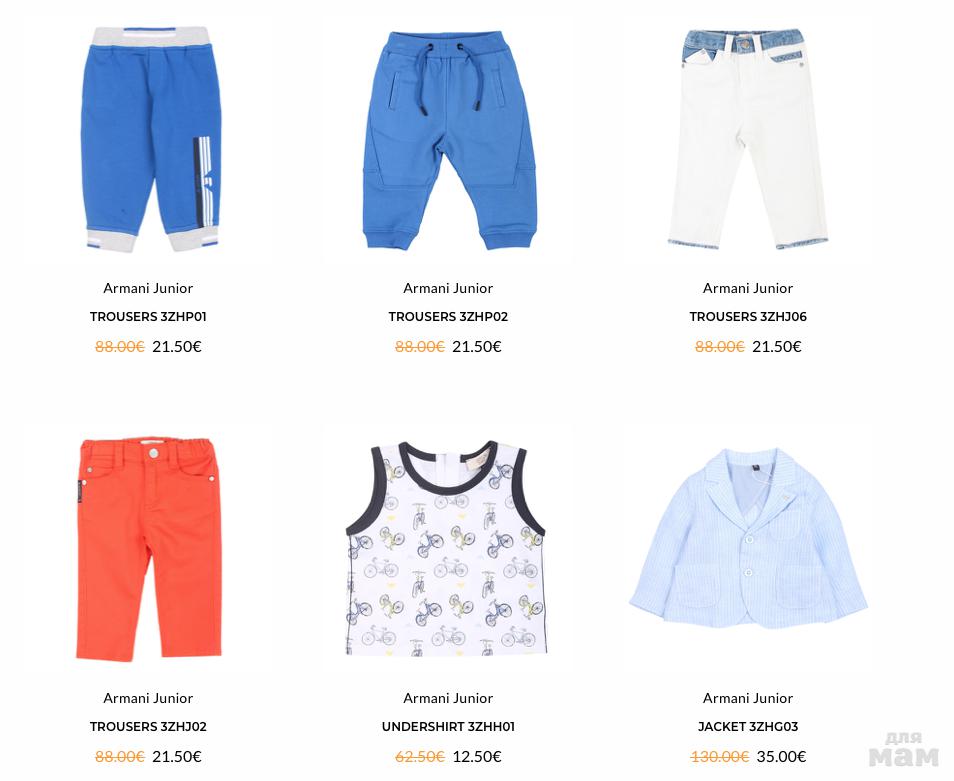Open the blue drawstring trousers 3ZHP02 image
Screen dimensions: 954x781
coord(449,141)
